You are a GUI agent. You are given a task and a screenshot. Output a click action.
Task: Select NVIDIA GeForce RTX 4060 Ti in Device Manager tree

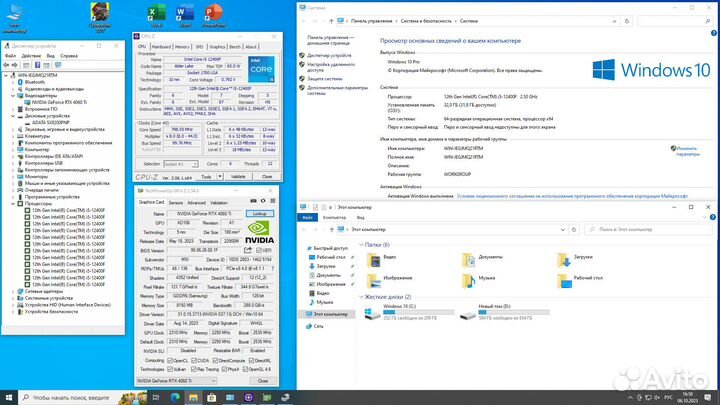tap(59, 102)
